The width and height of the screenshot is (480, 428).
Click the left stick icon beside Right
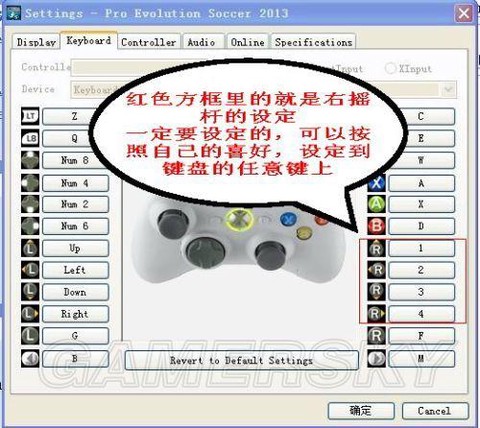[30, 314]
